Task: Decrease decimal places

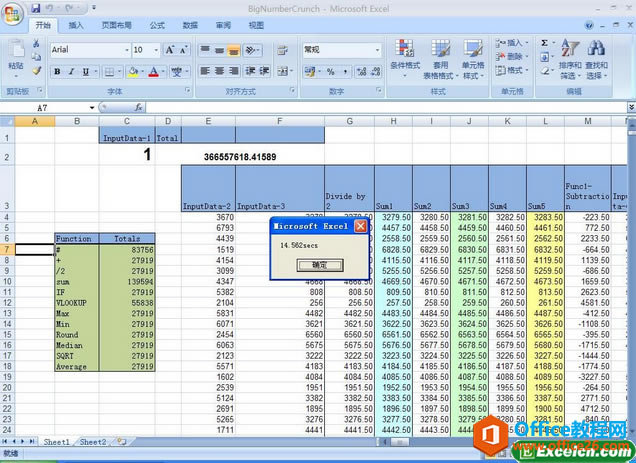Action: pyautogui.click(x=376, y=72)
